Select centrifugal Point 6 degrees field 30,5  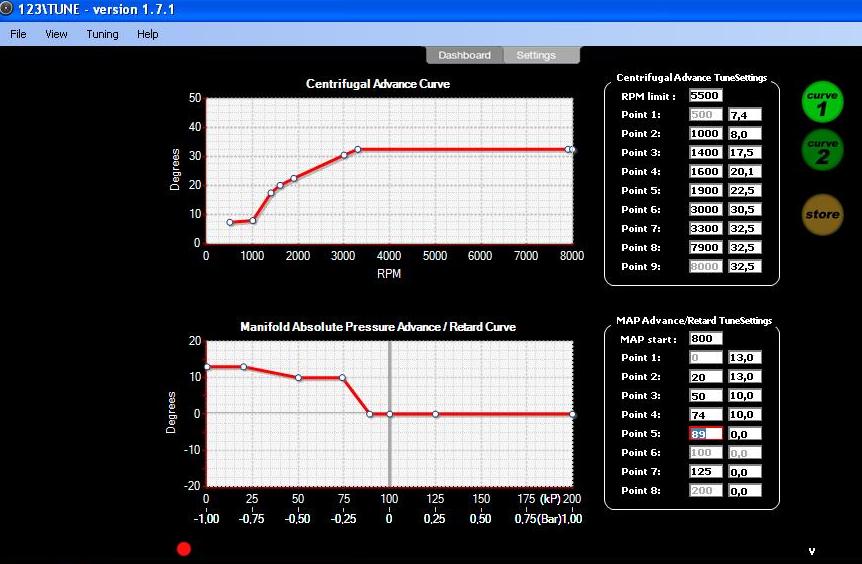click(745, 210)
